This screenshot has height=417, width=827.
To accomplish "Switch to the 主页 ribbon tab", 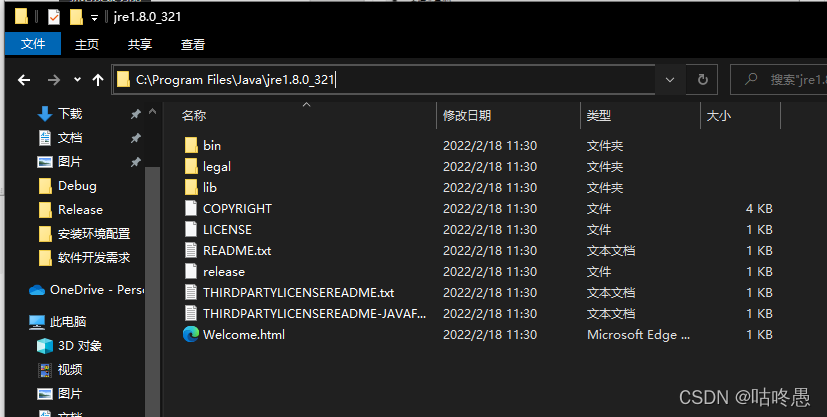I will (86, 44).
